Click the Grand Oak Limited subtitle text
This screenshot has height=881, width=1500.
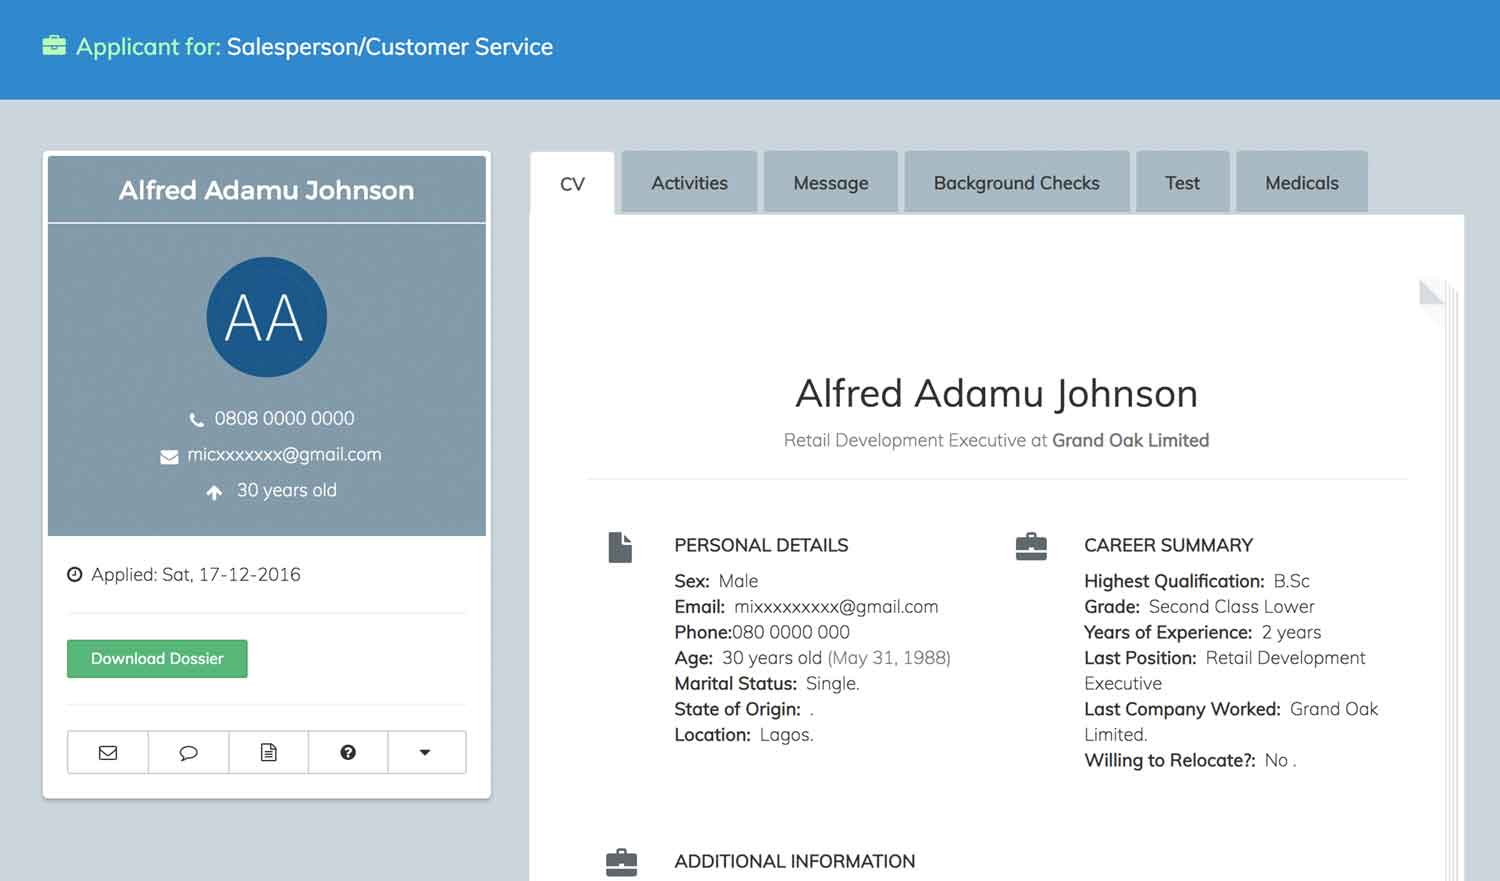tap(1131, 440)
